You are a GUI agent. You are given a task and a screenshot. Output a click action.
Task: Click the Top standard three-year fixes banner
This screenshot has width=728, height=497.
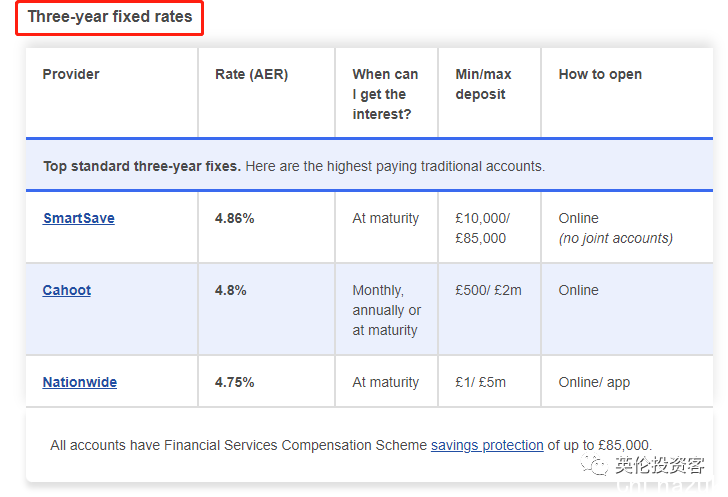(x=369, y=166)
